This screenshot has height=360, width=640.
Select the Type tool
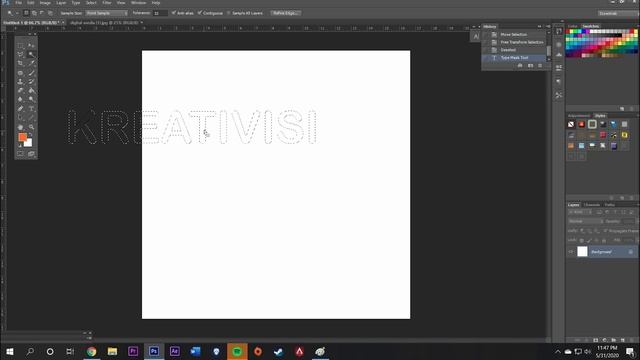click(31, 109)
